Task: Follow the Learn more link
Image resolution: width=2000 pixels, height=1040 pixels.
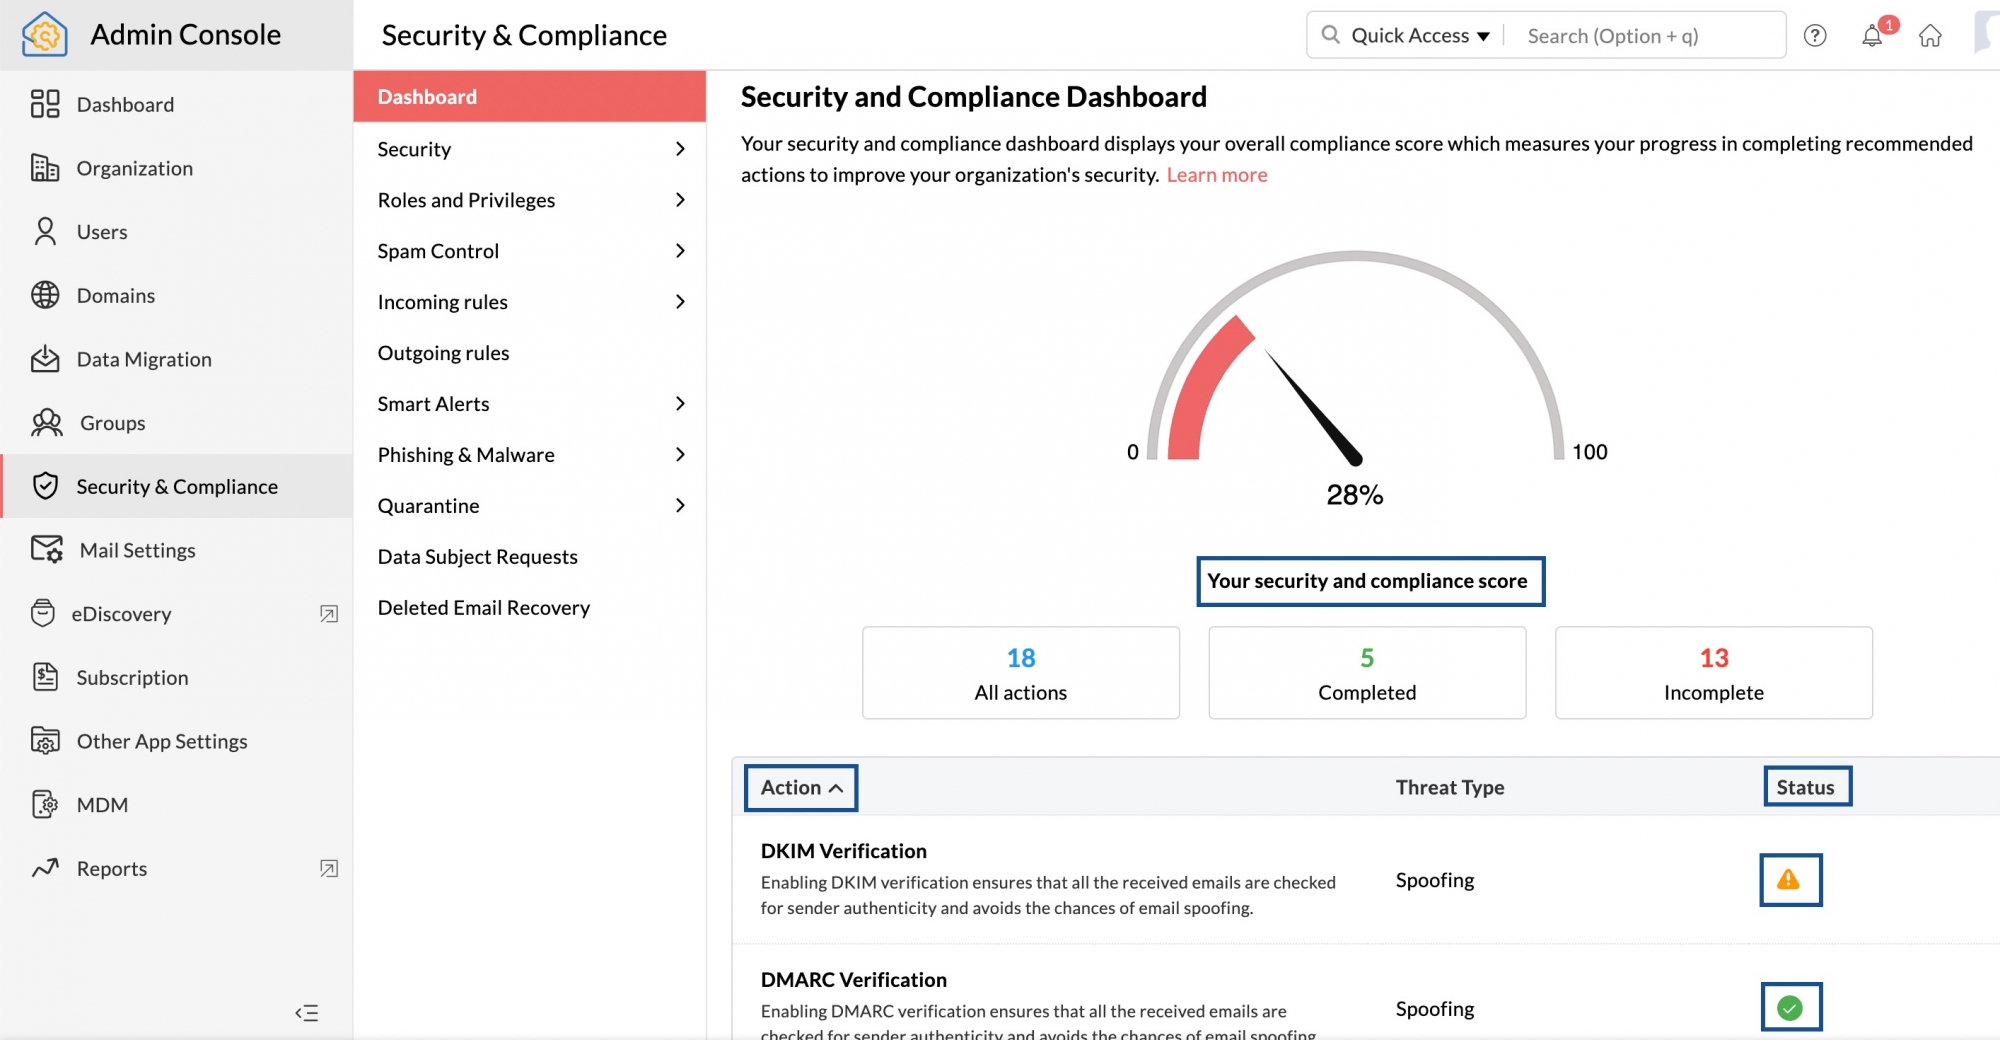Action: [x=1217, y=175]
